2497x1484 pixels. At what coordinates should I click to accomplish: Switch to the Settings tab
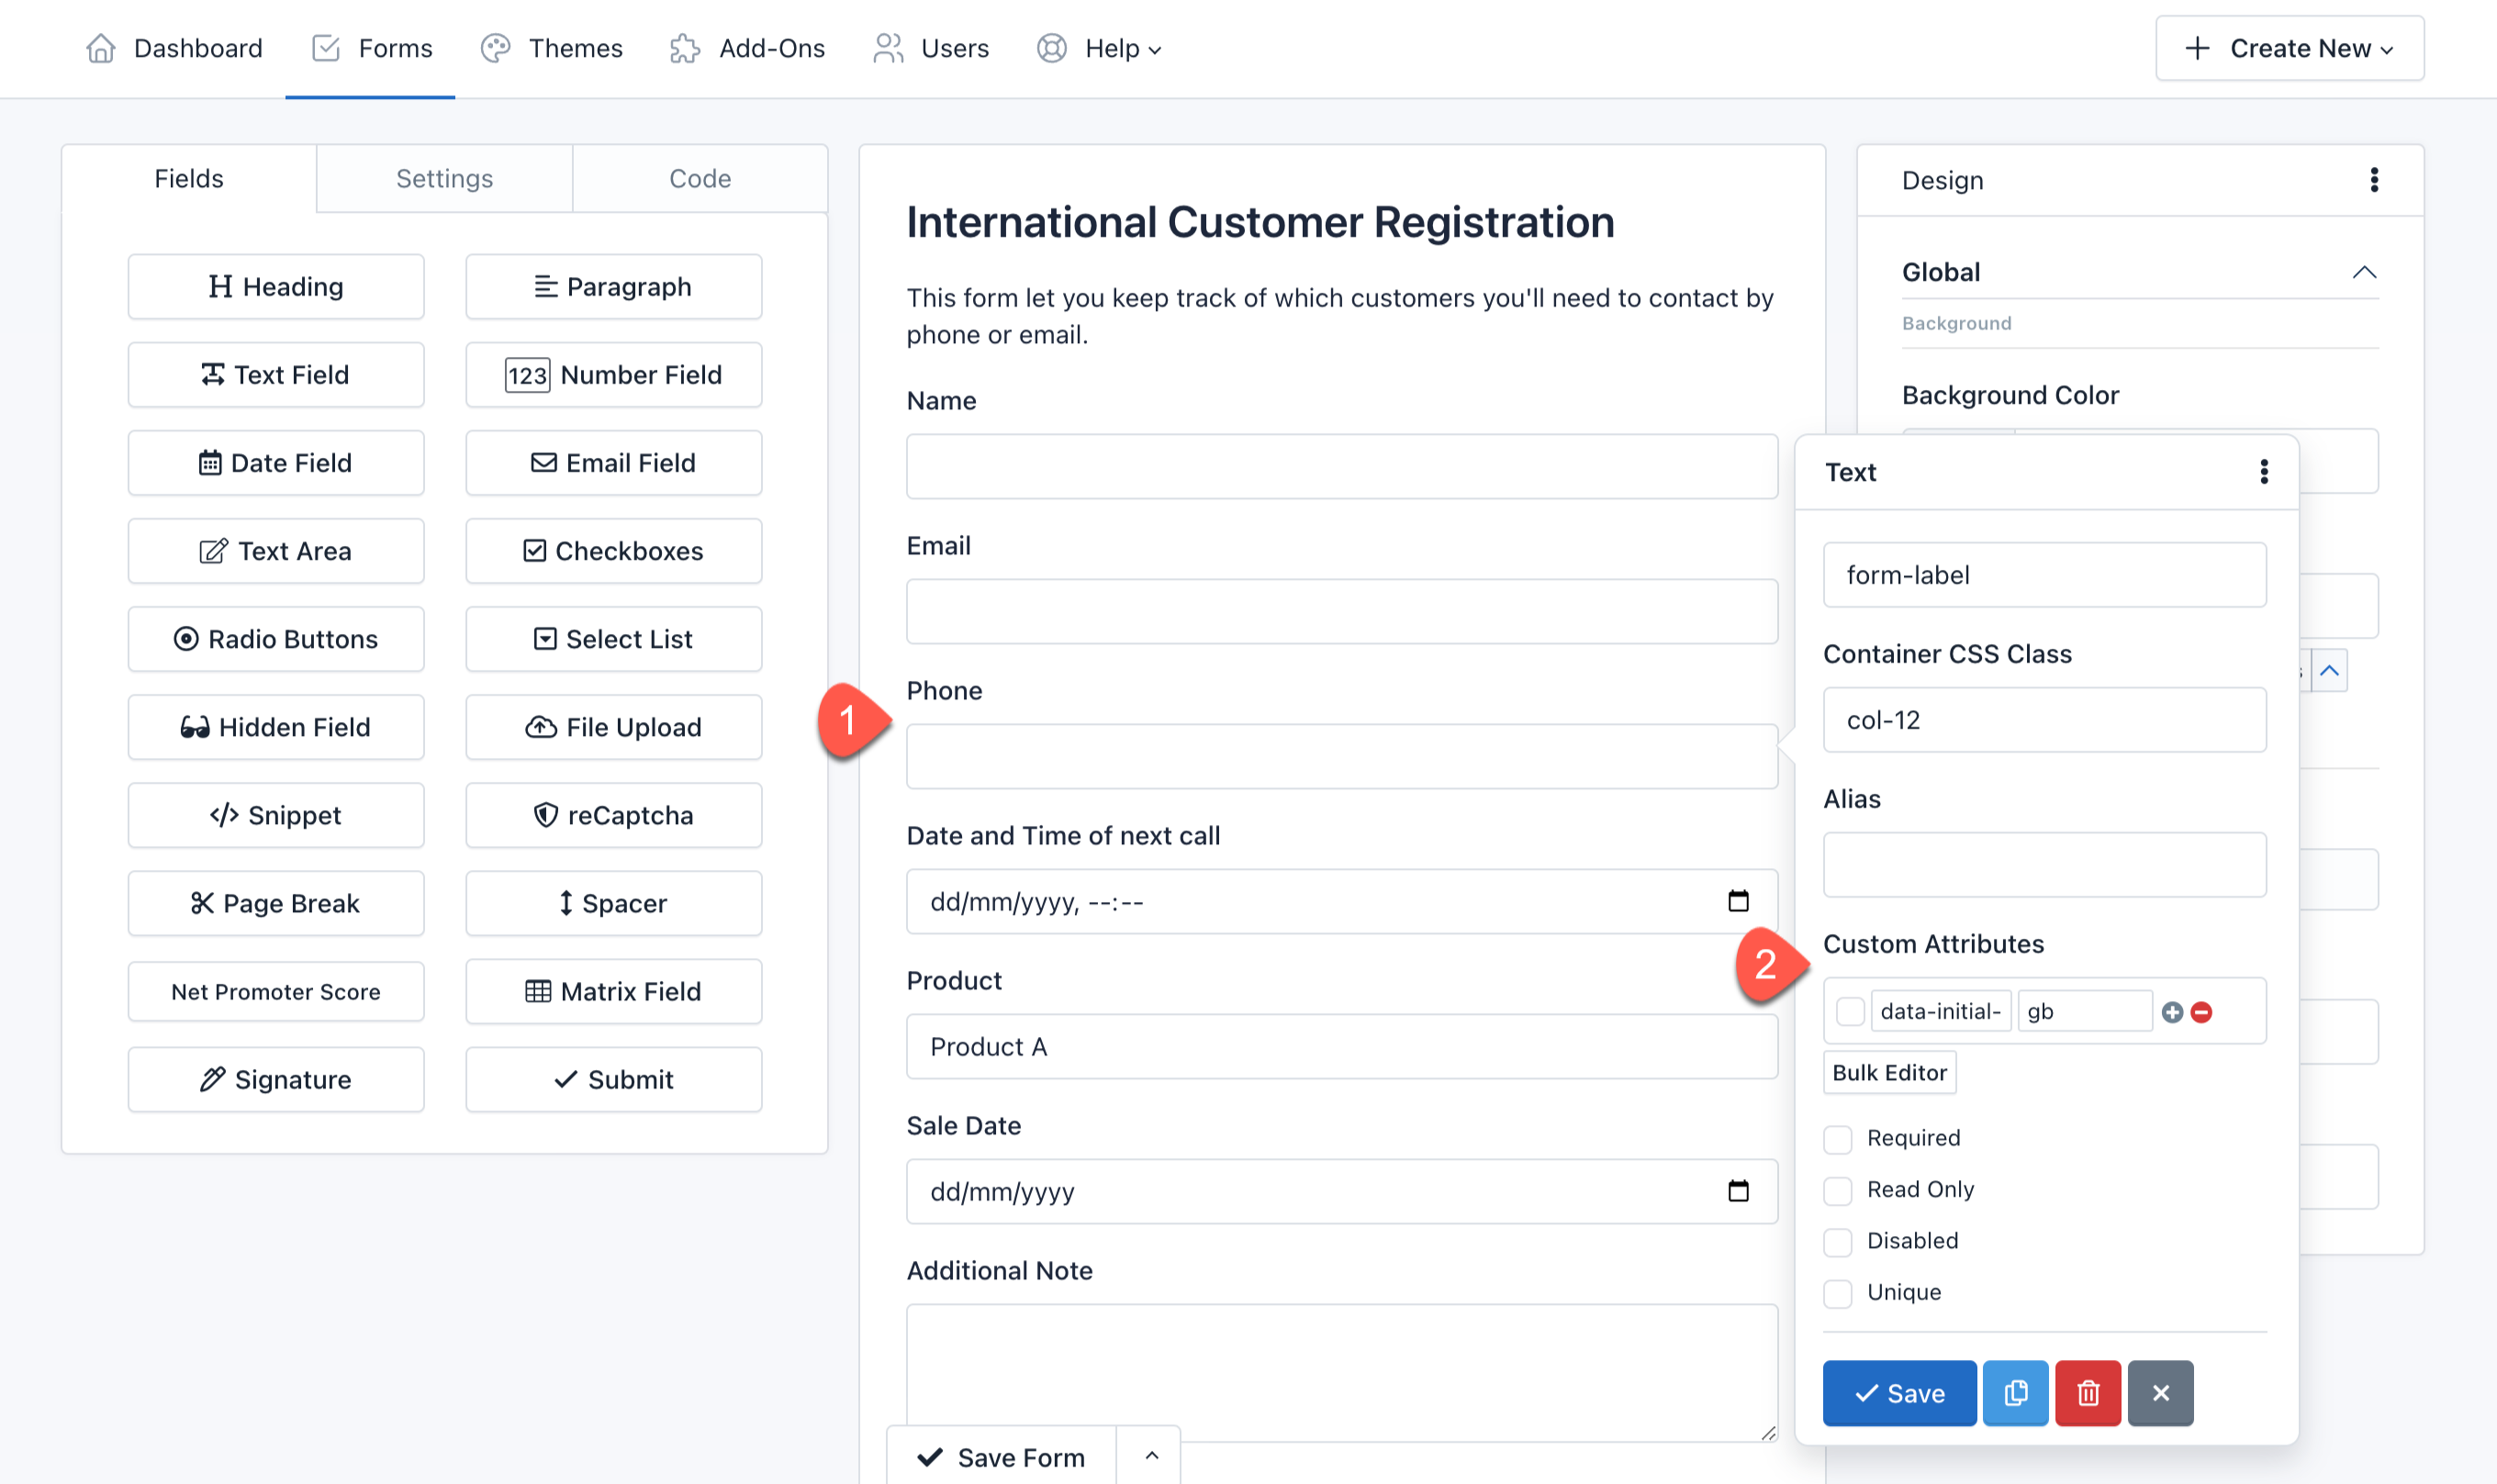click(x=444, y=178)
